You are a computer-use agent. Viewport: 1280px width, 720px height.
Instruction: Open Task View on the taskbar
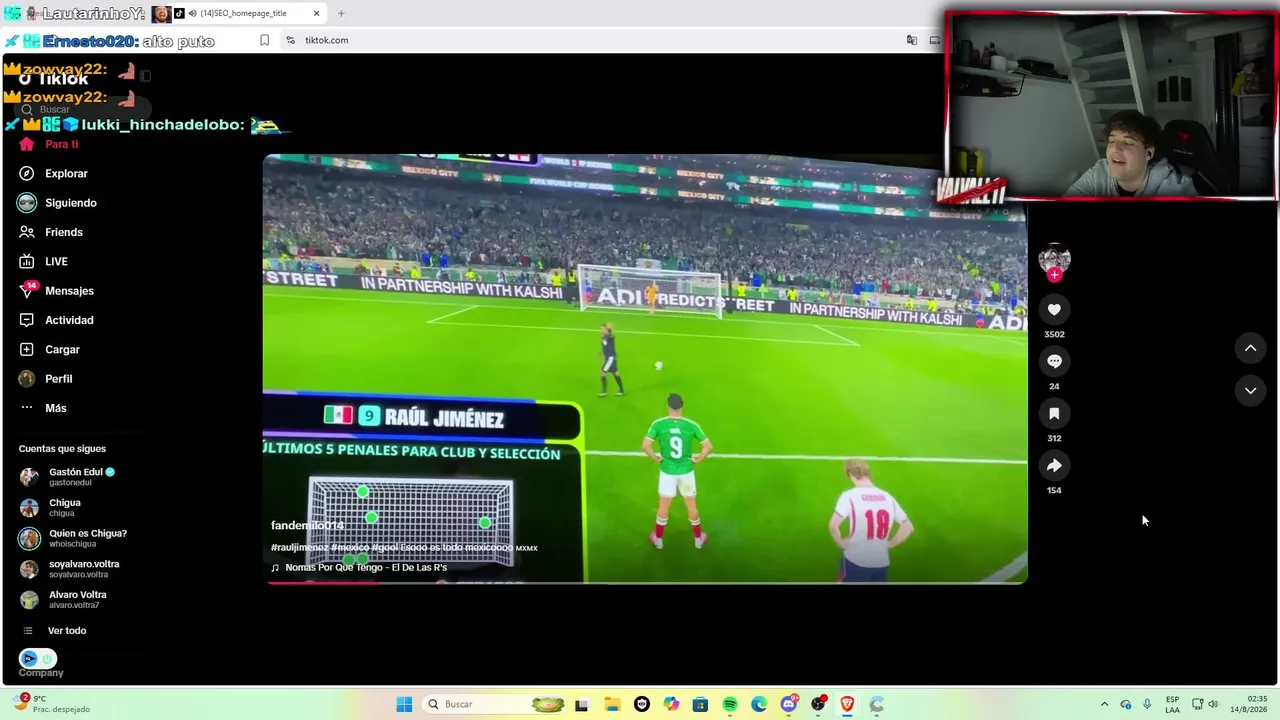click(582, 704)
